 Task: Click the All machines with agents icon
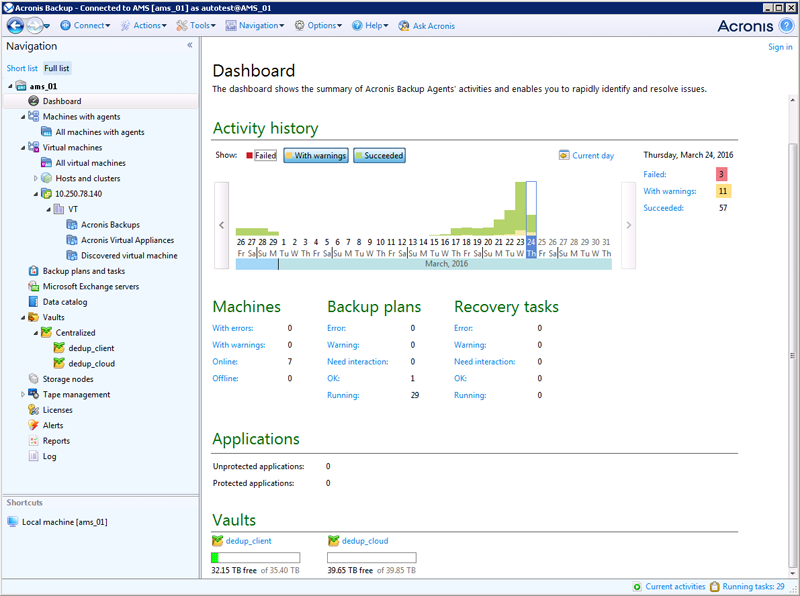click(46, 132)
